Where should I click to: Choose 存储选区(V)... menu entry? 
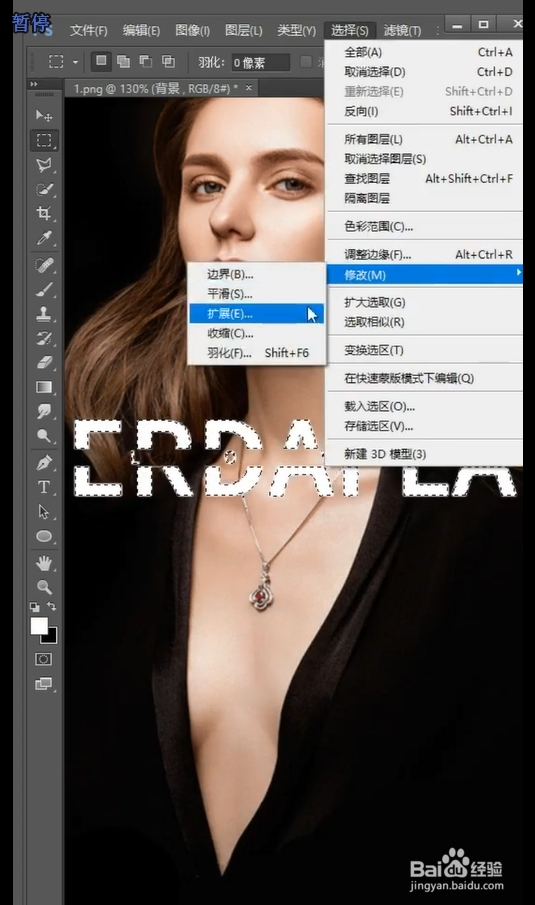425,426
